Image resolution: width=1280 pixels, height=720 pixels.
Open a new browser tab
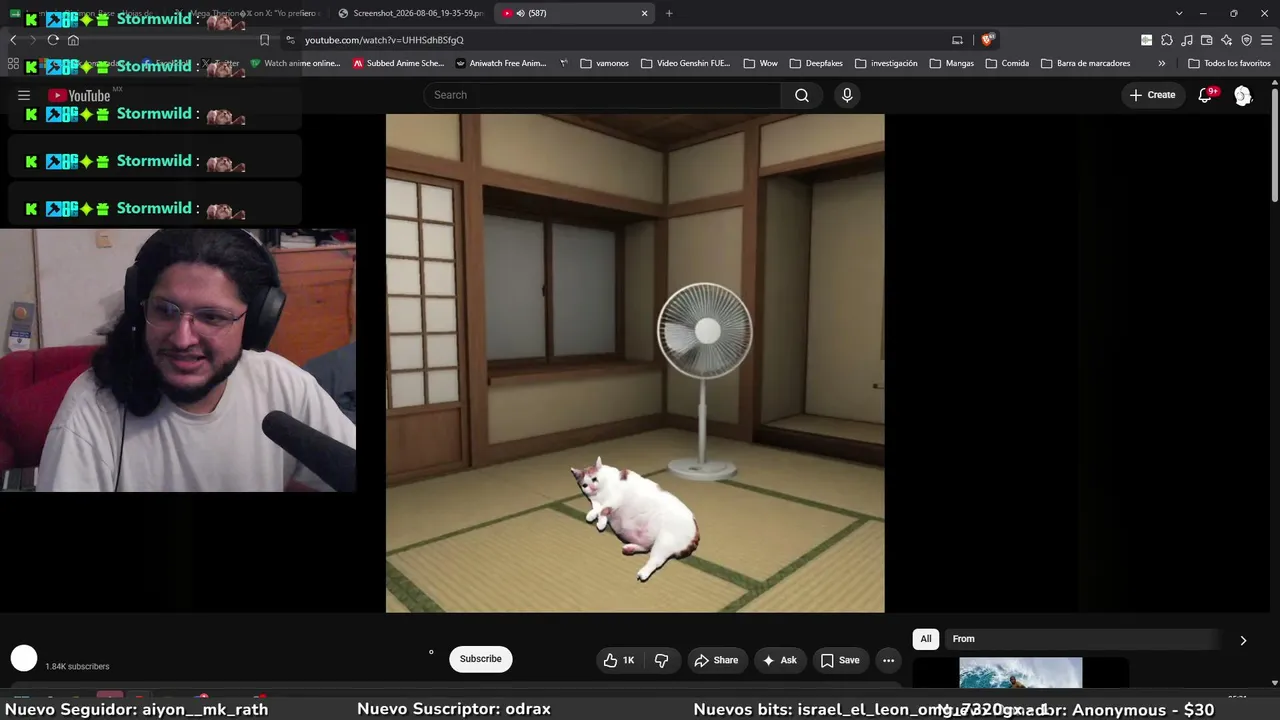click(x=669, y=13)
